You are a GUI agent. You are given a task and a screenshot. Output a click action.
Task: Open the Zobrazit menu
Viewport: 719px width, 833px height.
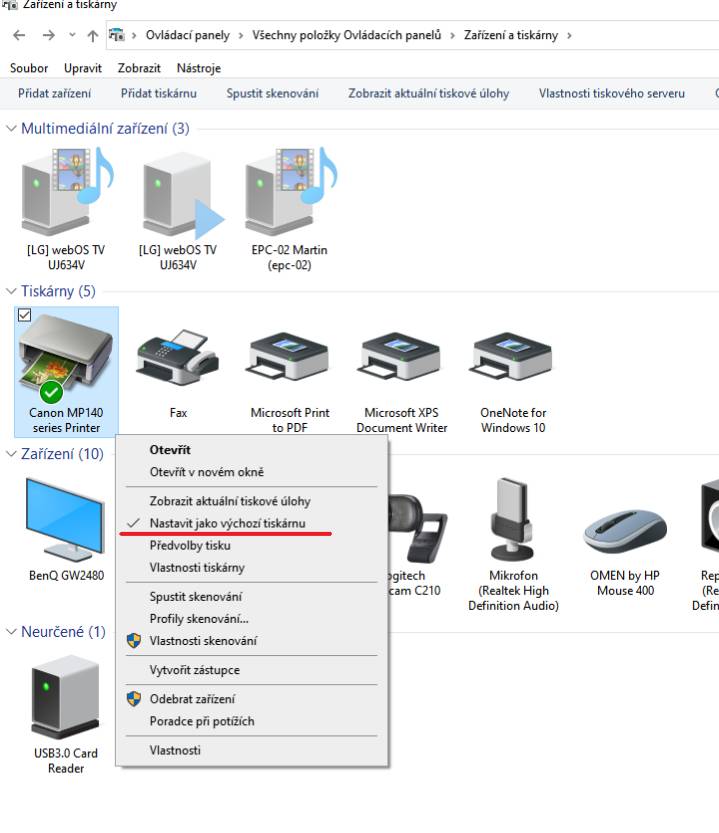click(x=139, y=68)
